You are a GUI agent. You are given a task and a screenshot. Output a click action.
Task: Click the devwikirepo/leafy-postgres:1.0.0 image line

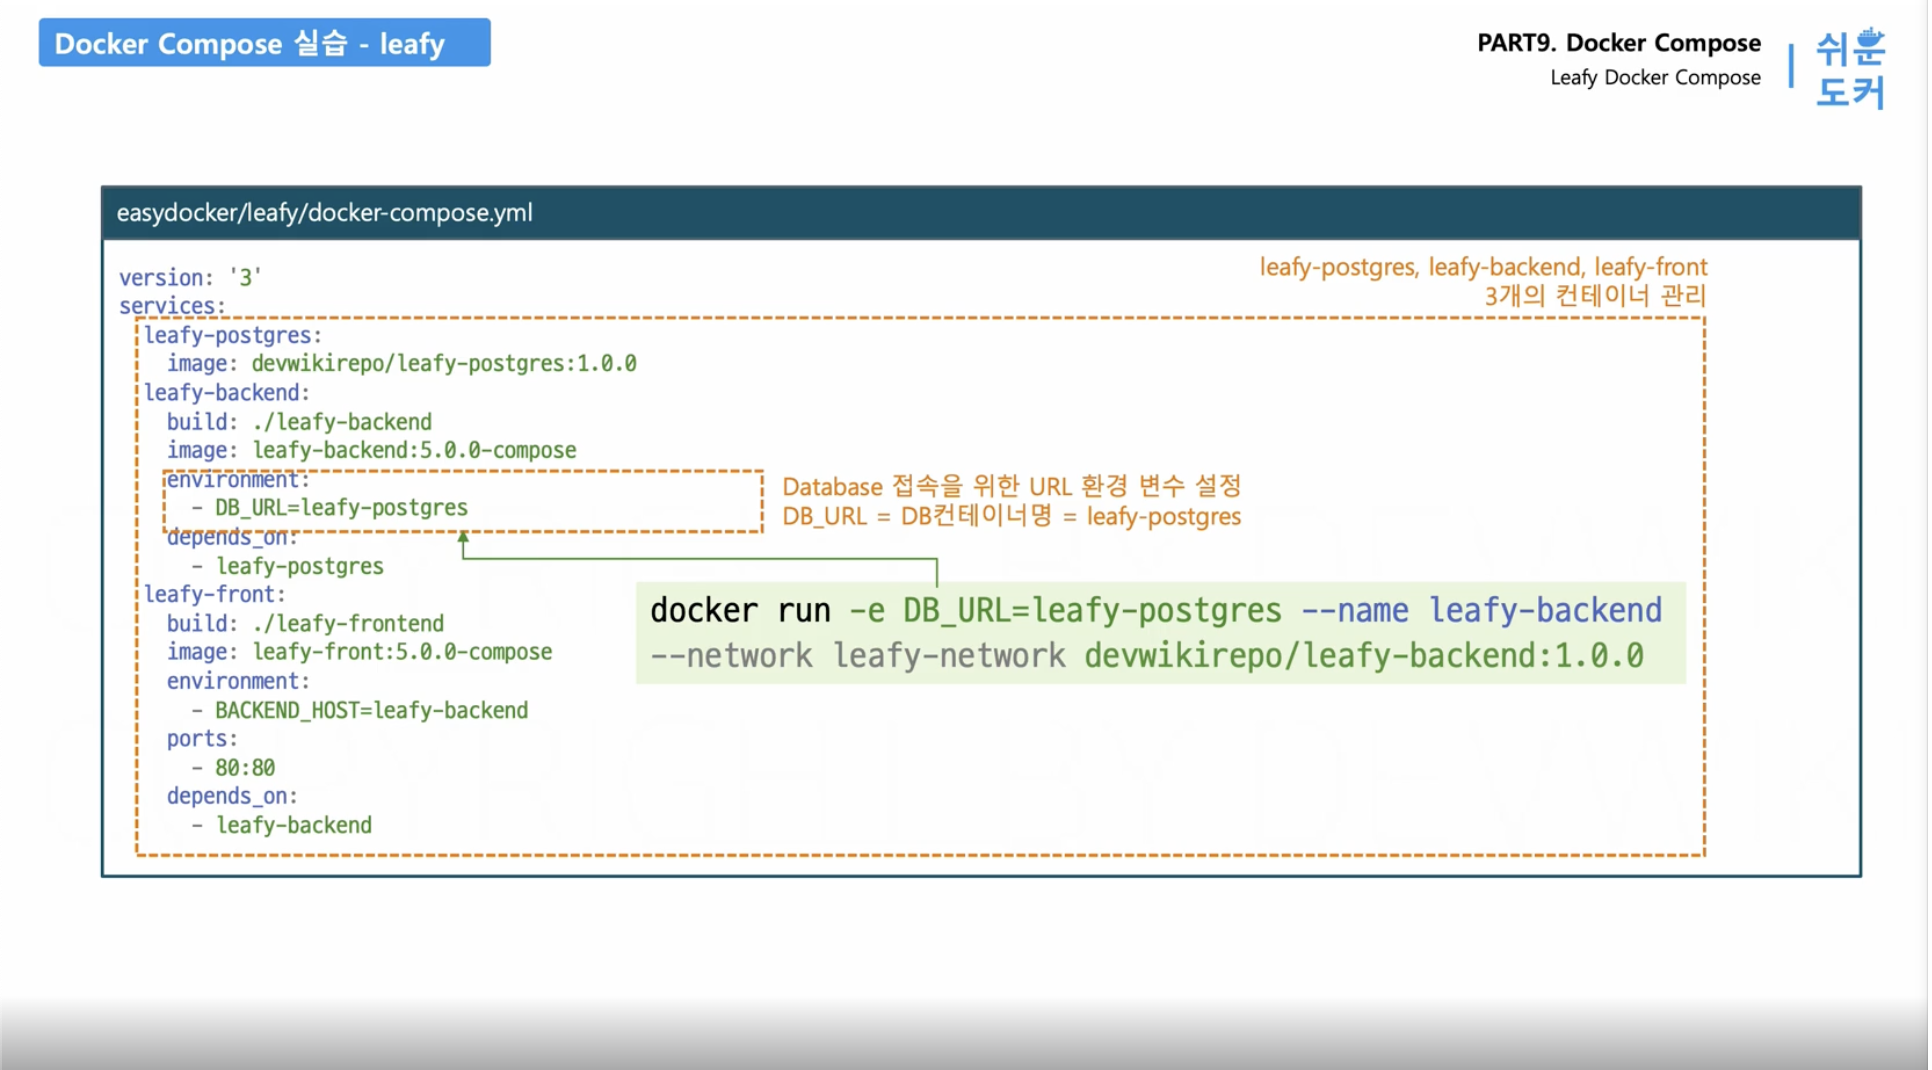[401, 364]
